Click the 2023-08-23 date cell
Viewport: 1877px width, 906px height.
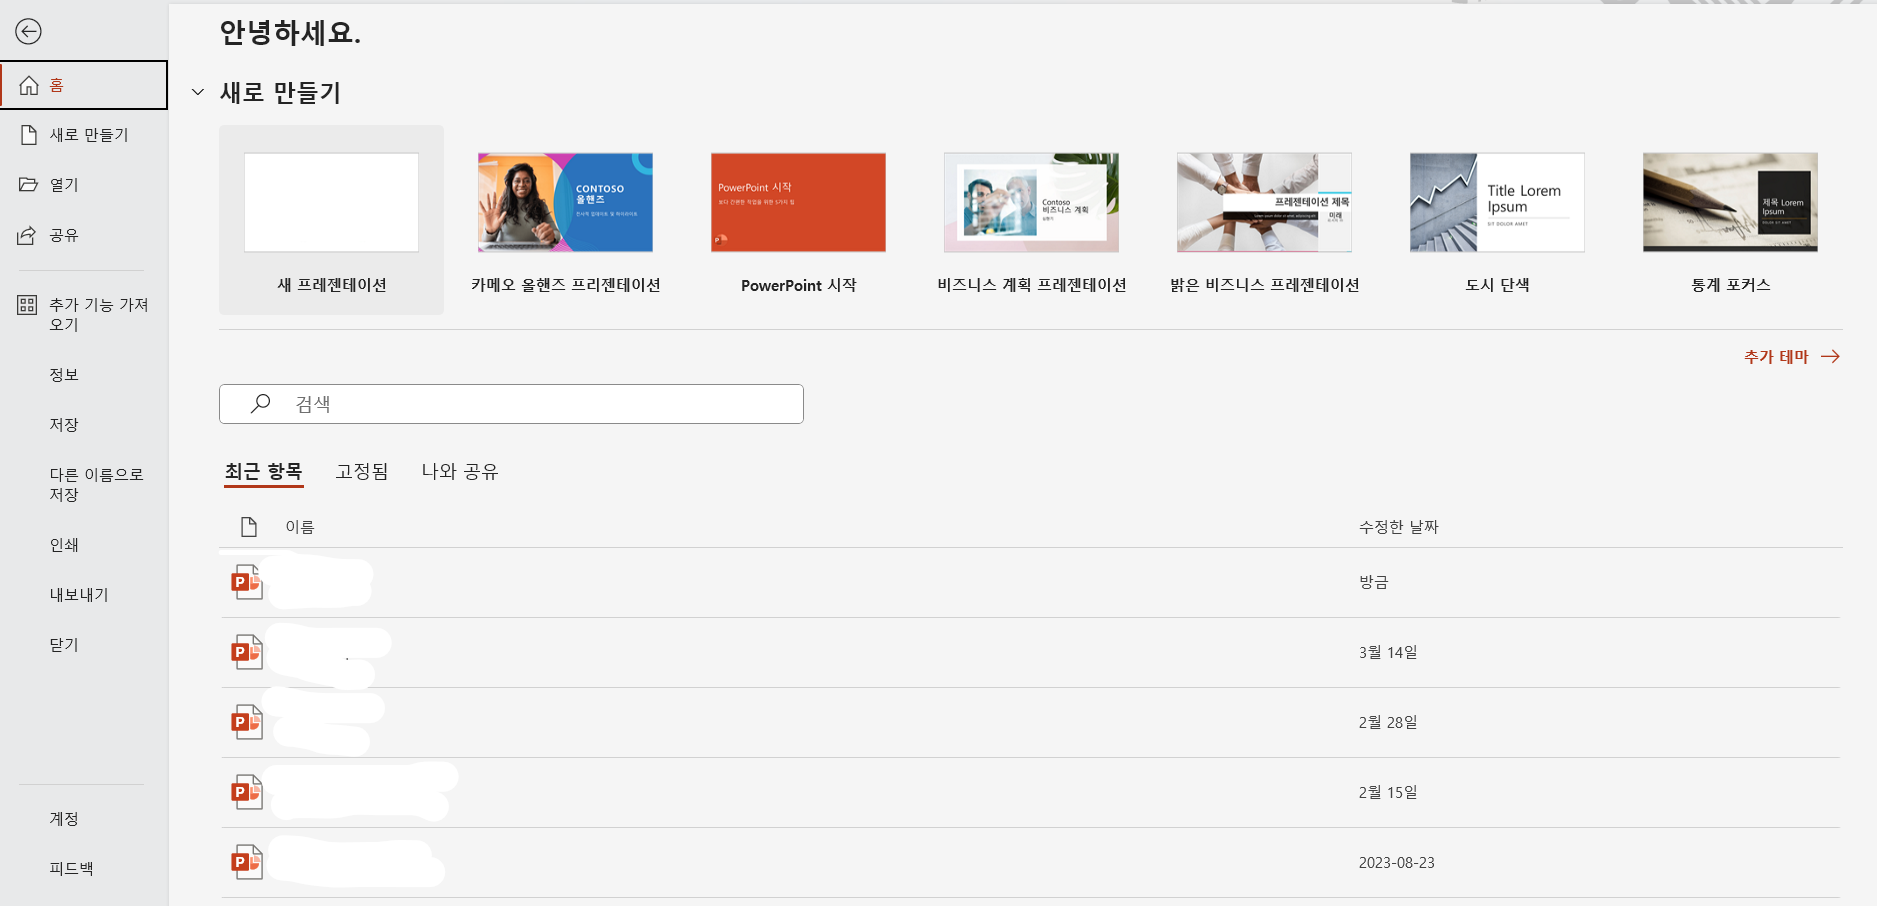[1396, 862]
